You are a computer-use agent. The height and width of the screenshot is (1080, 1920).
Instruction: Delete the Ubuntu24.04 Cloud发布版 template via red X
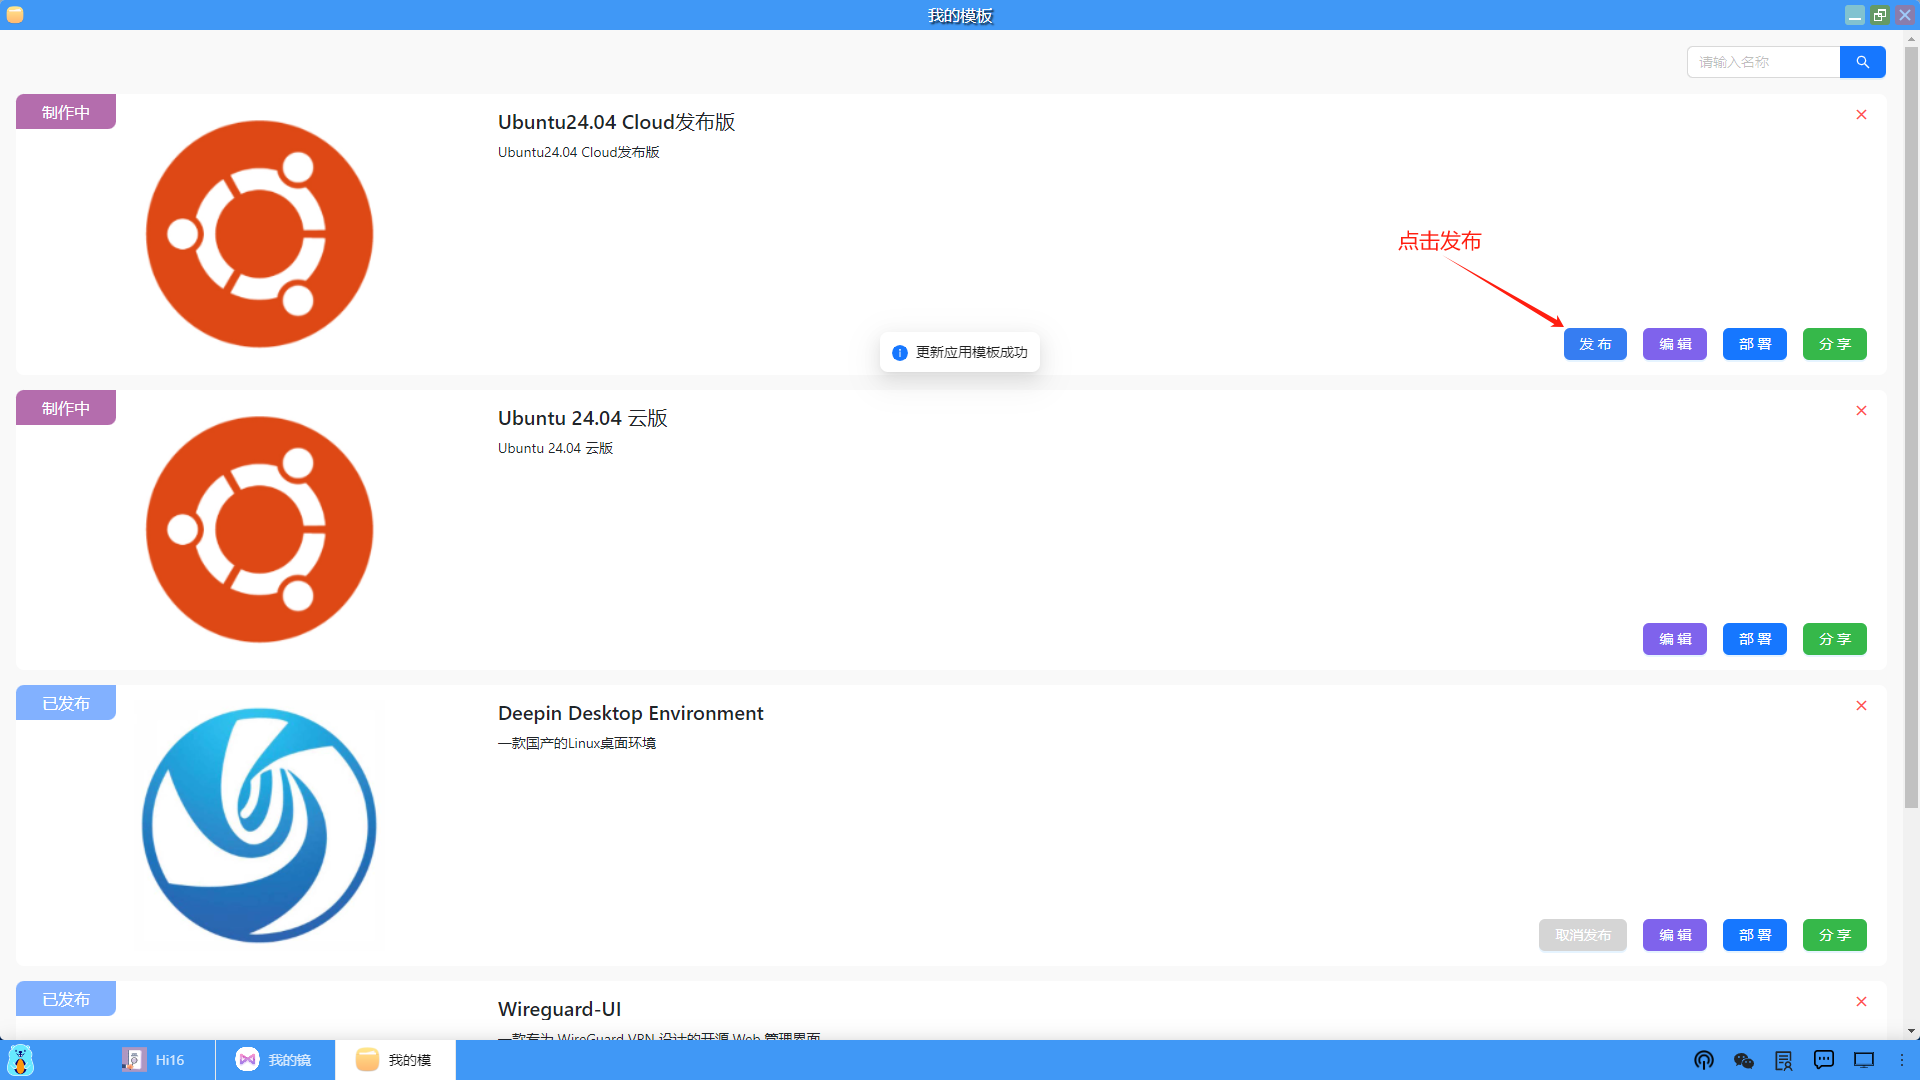click(1861, 115)
